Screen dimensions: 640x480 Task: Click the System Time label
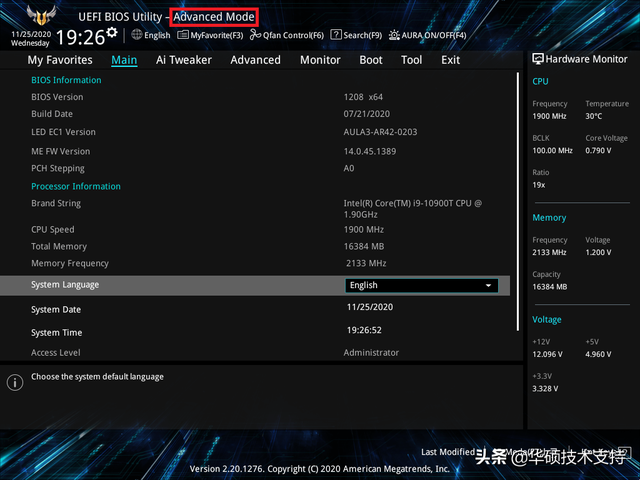[56, 333]
